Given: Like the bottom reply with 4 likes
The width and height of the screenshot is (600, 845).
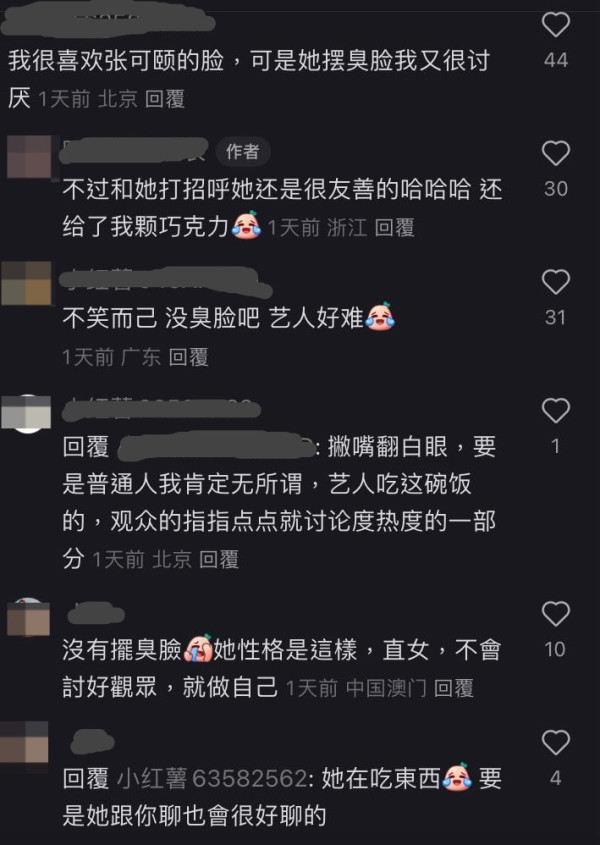Looking at the screenshot, I should 556,743.
